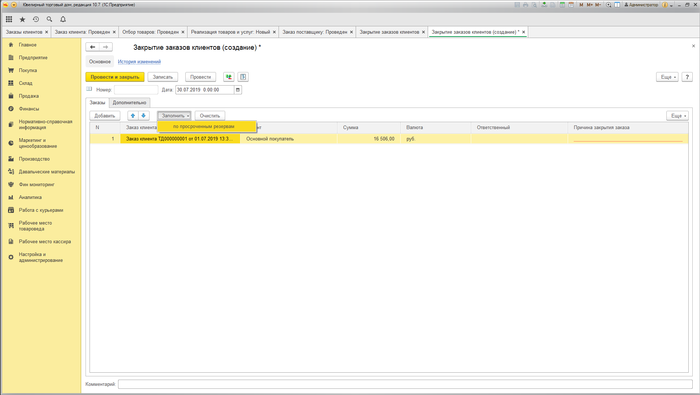700x395 pixels.
Task: Open Давальческие материалы section
Action: [x=46, y=172]
